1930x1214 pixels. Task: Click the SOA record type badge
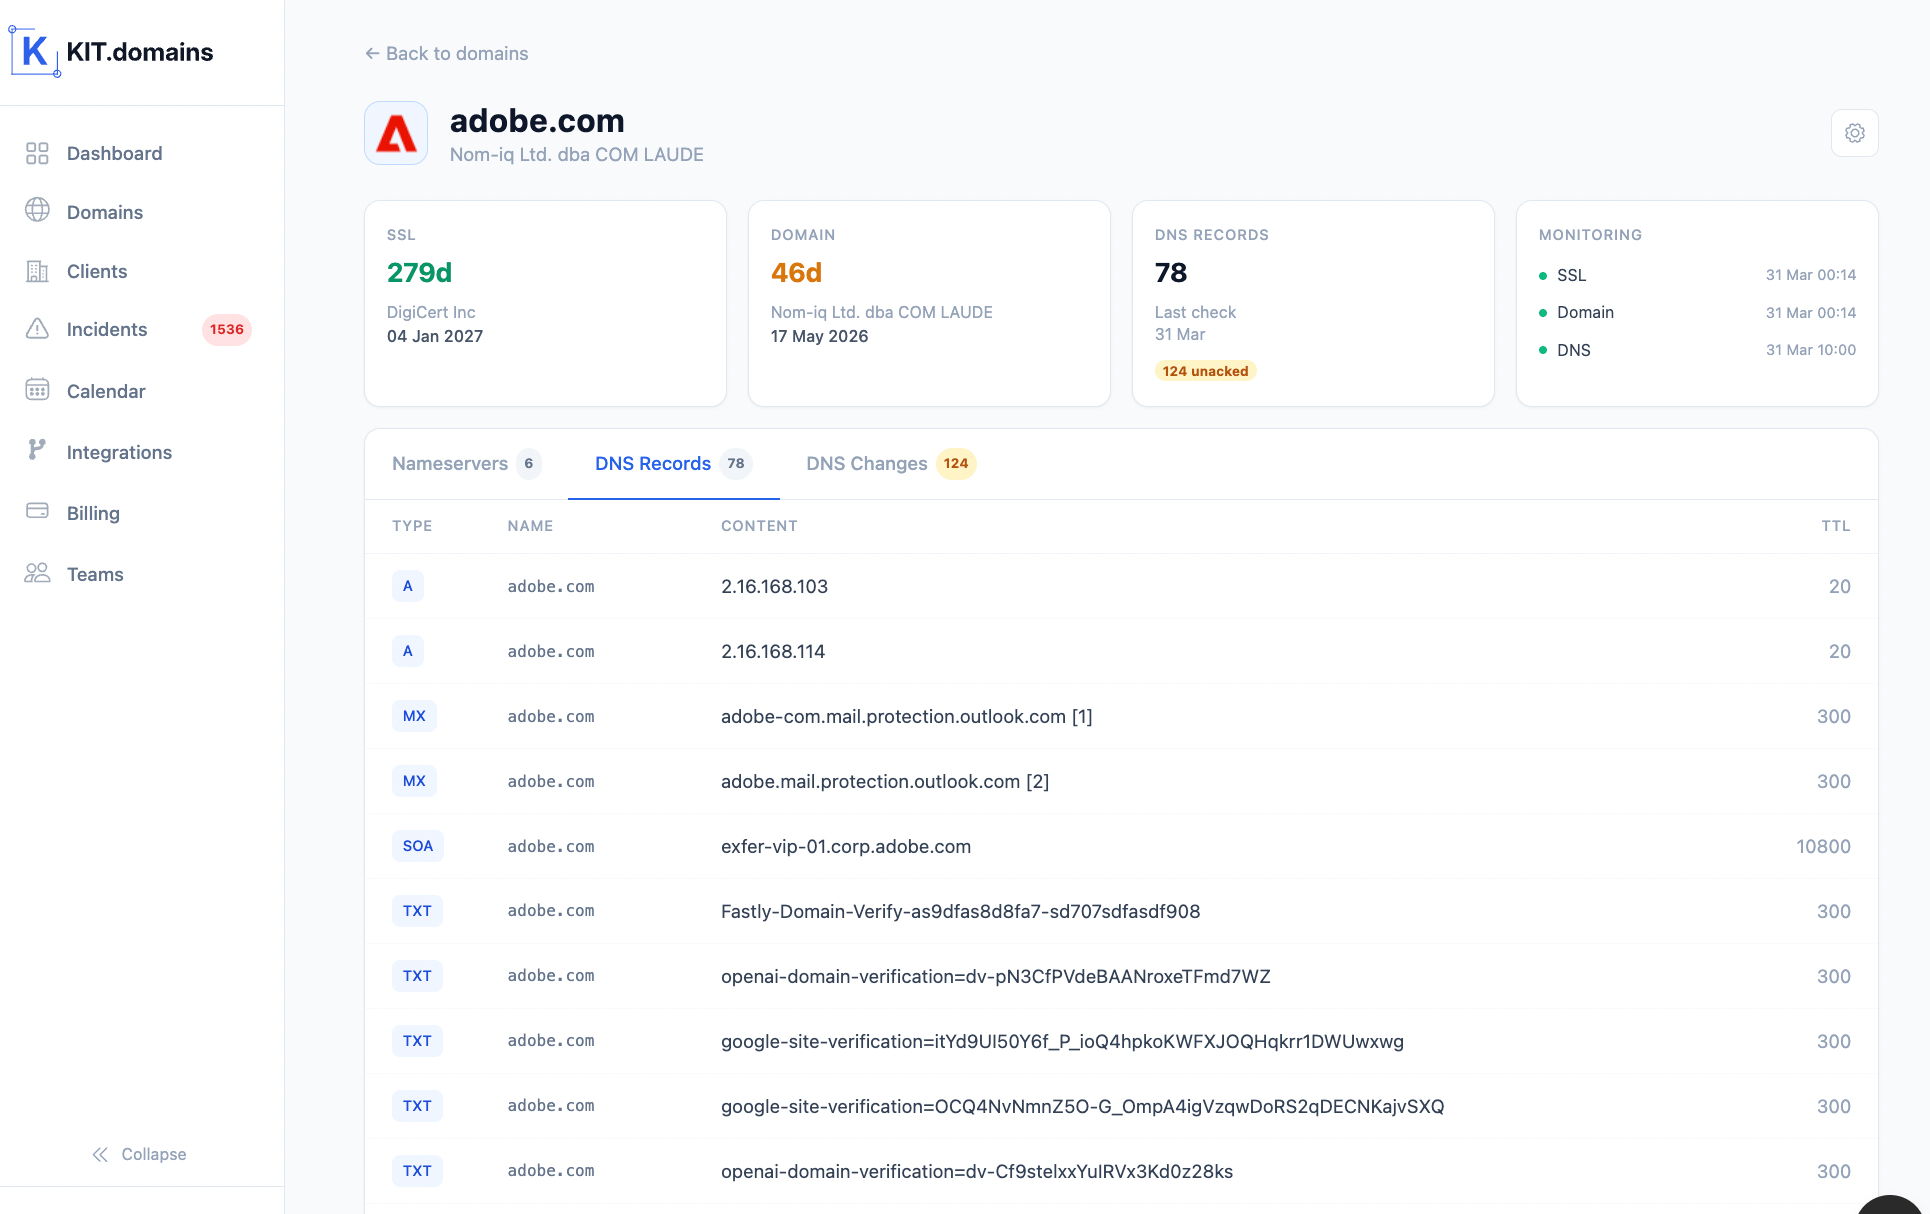tap(418, 846)
